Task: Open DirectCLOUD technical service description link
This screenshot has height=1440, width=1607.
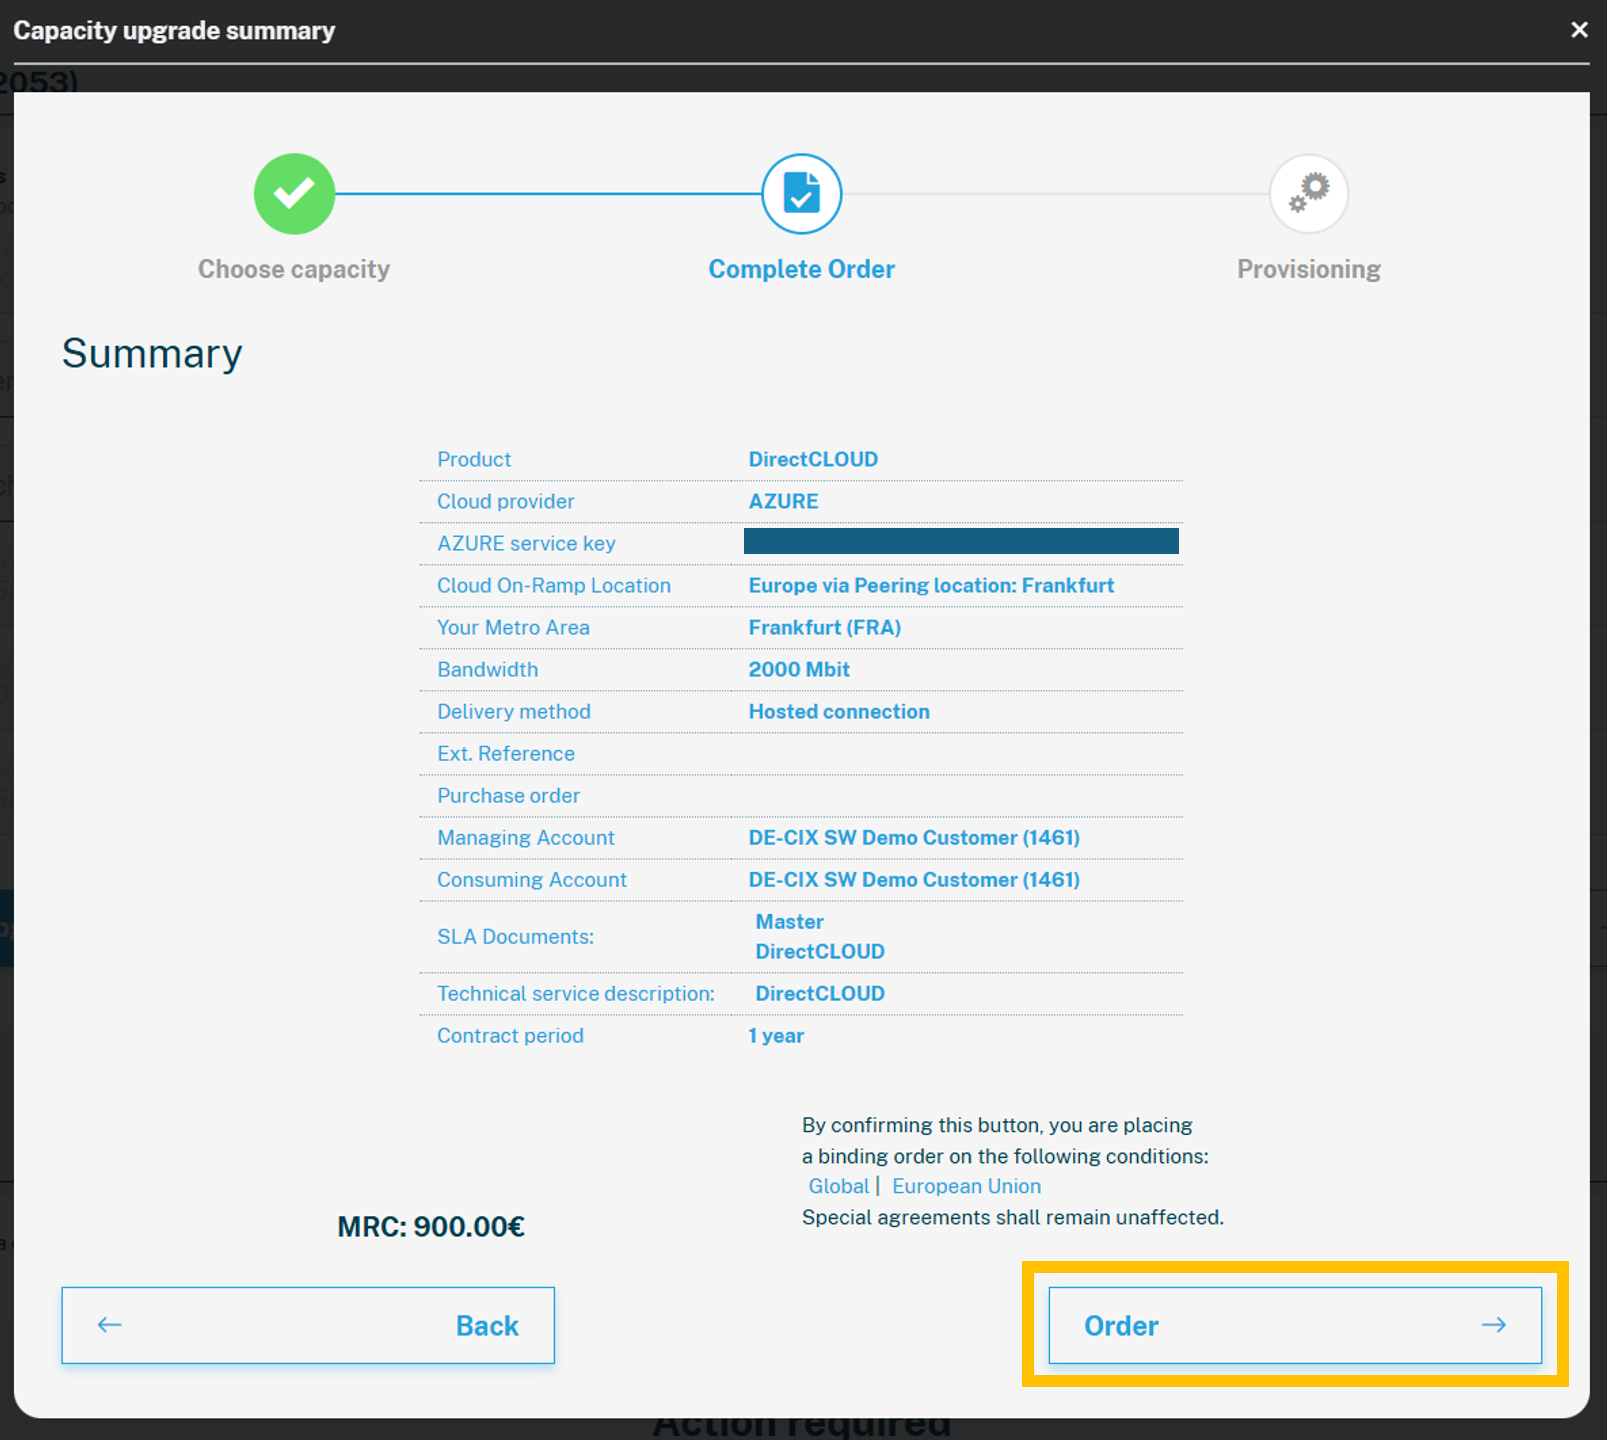Action: (x=819, y=994)
